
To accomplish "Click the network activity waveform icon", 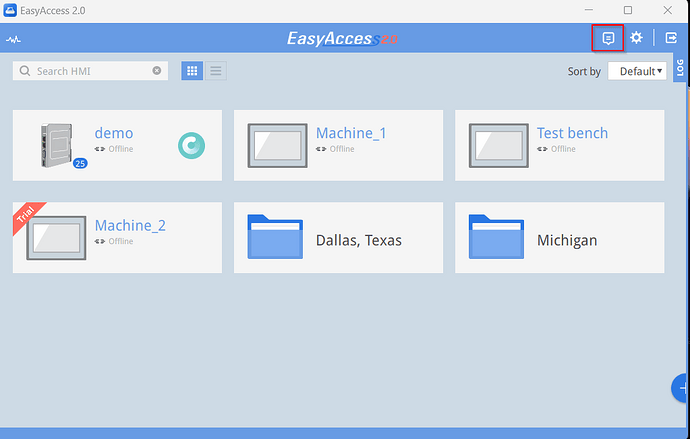I will click(x=14, y=40).
